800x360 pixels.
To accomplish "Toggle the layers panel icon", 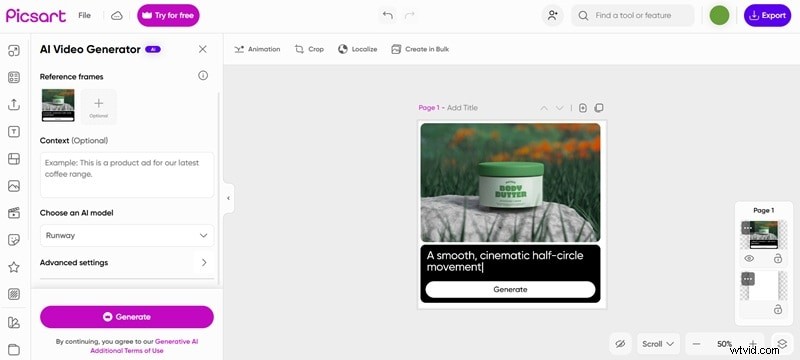I will coord(782,344).
